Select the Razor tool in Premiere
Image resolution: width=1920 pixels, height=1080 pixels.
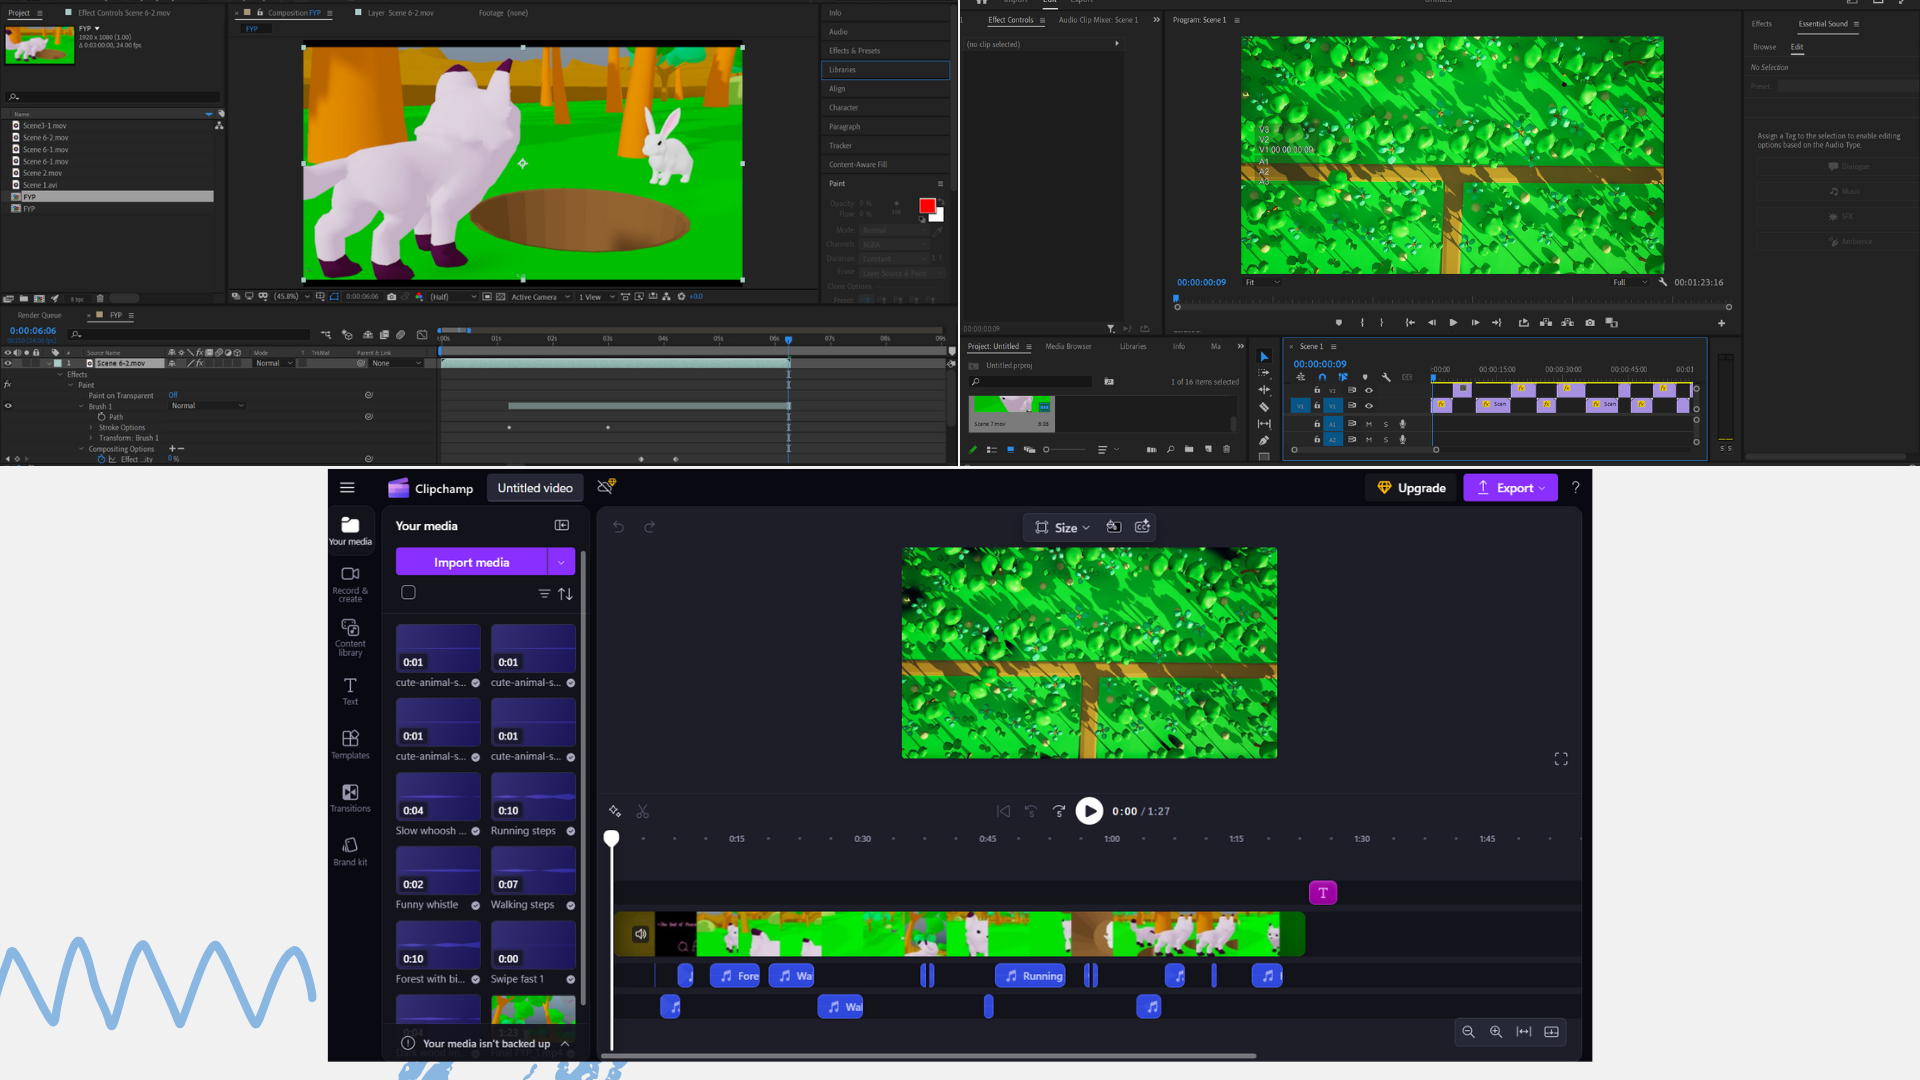tap(1264, 407)
